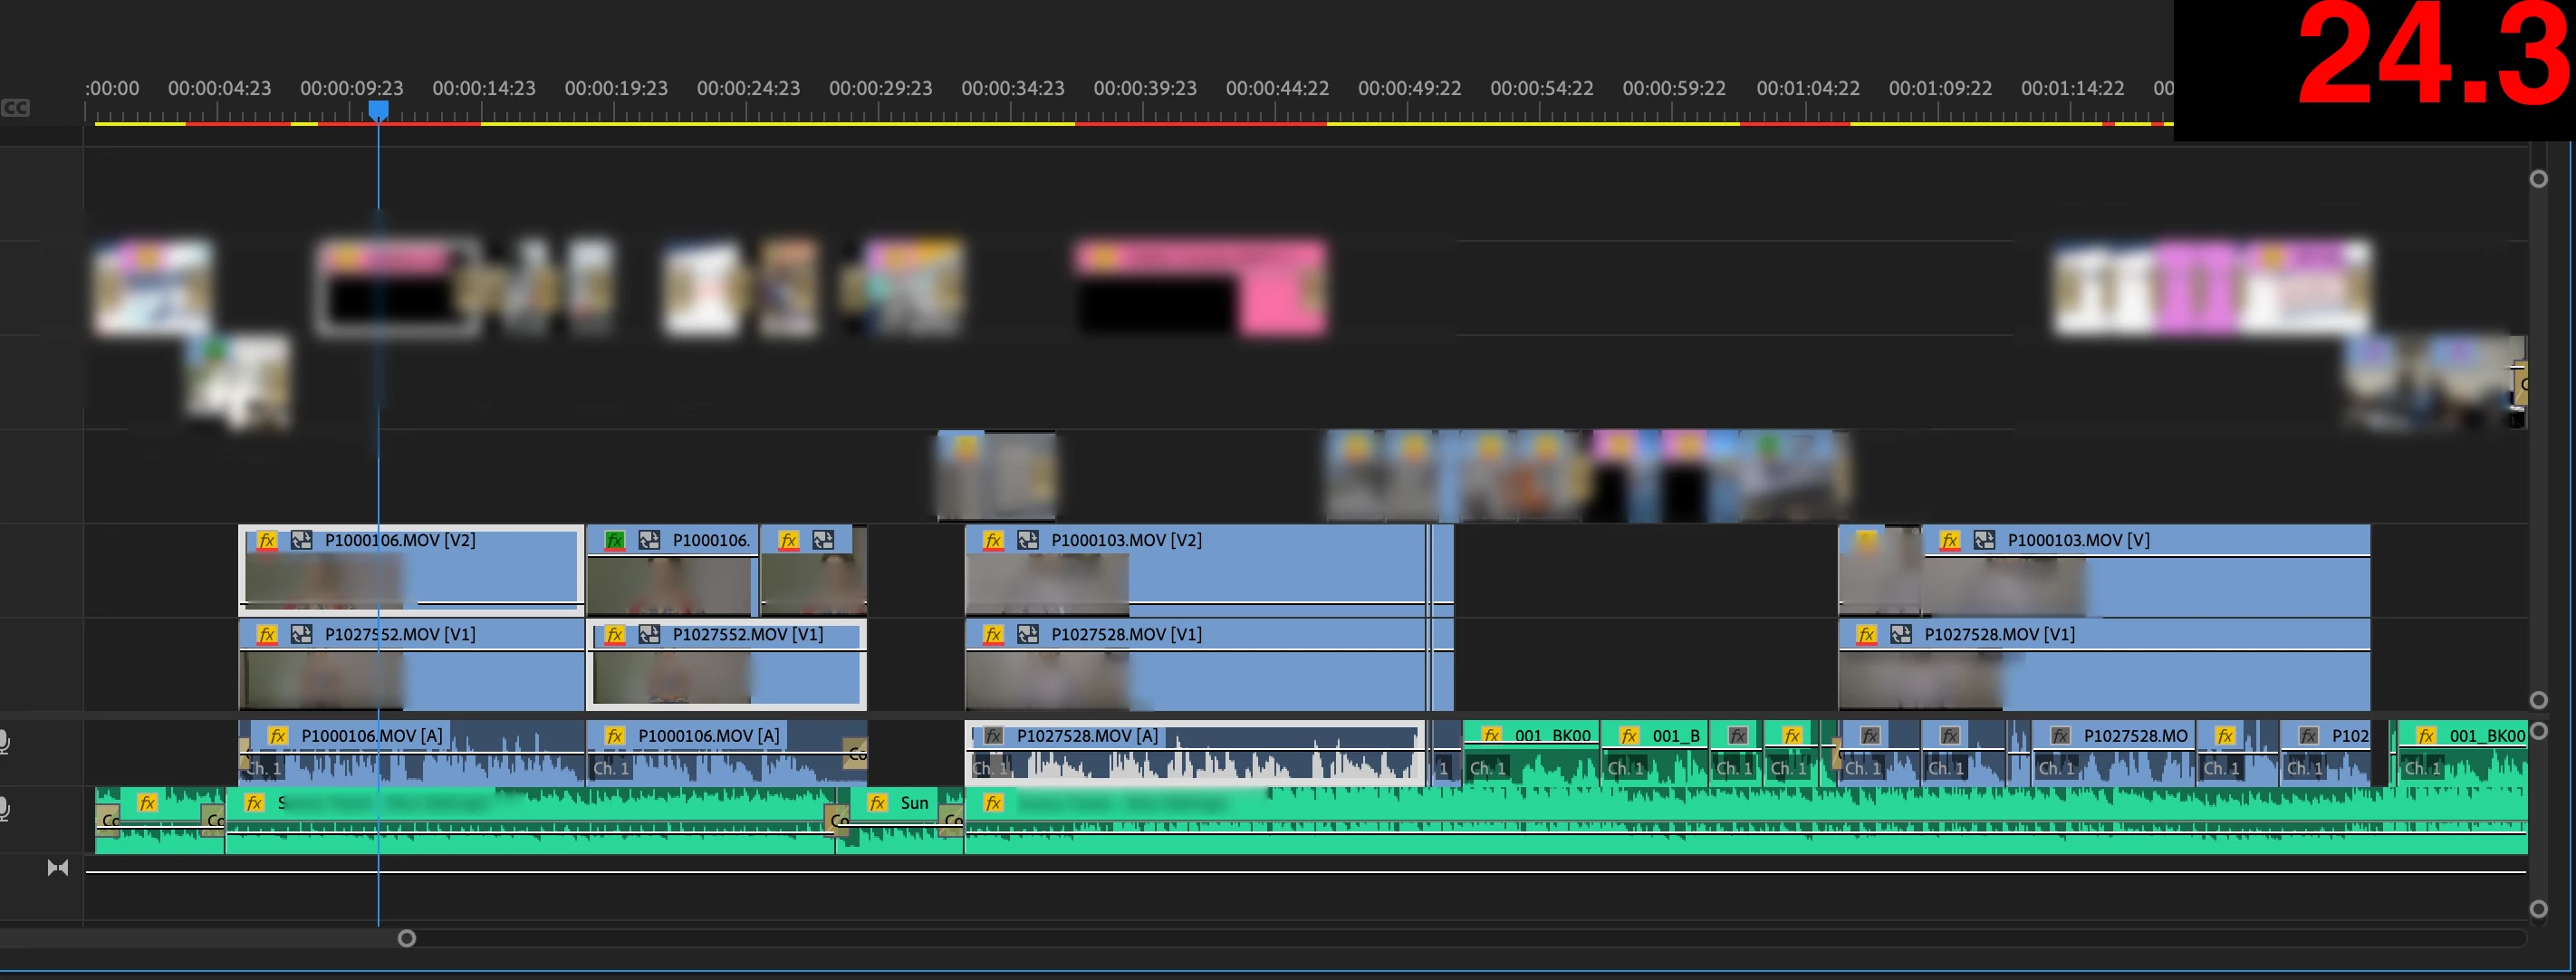Grab horizontal zoom scrollbar handle at bottom
The image size is (2576, 980).
click(407, 938)
